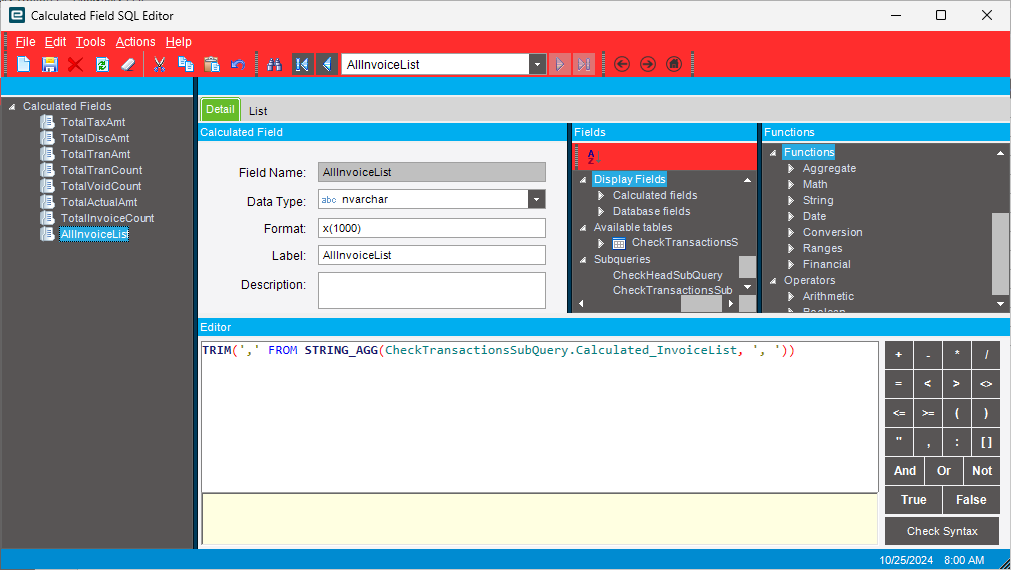Expand the Calculated fields node
Screen dimensions: 1011x570
601,195
